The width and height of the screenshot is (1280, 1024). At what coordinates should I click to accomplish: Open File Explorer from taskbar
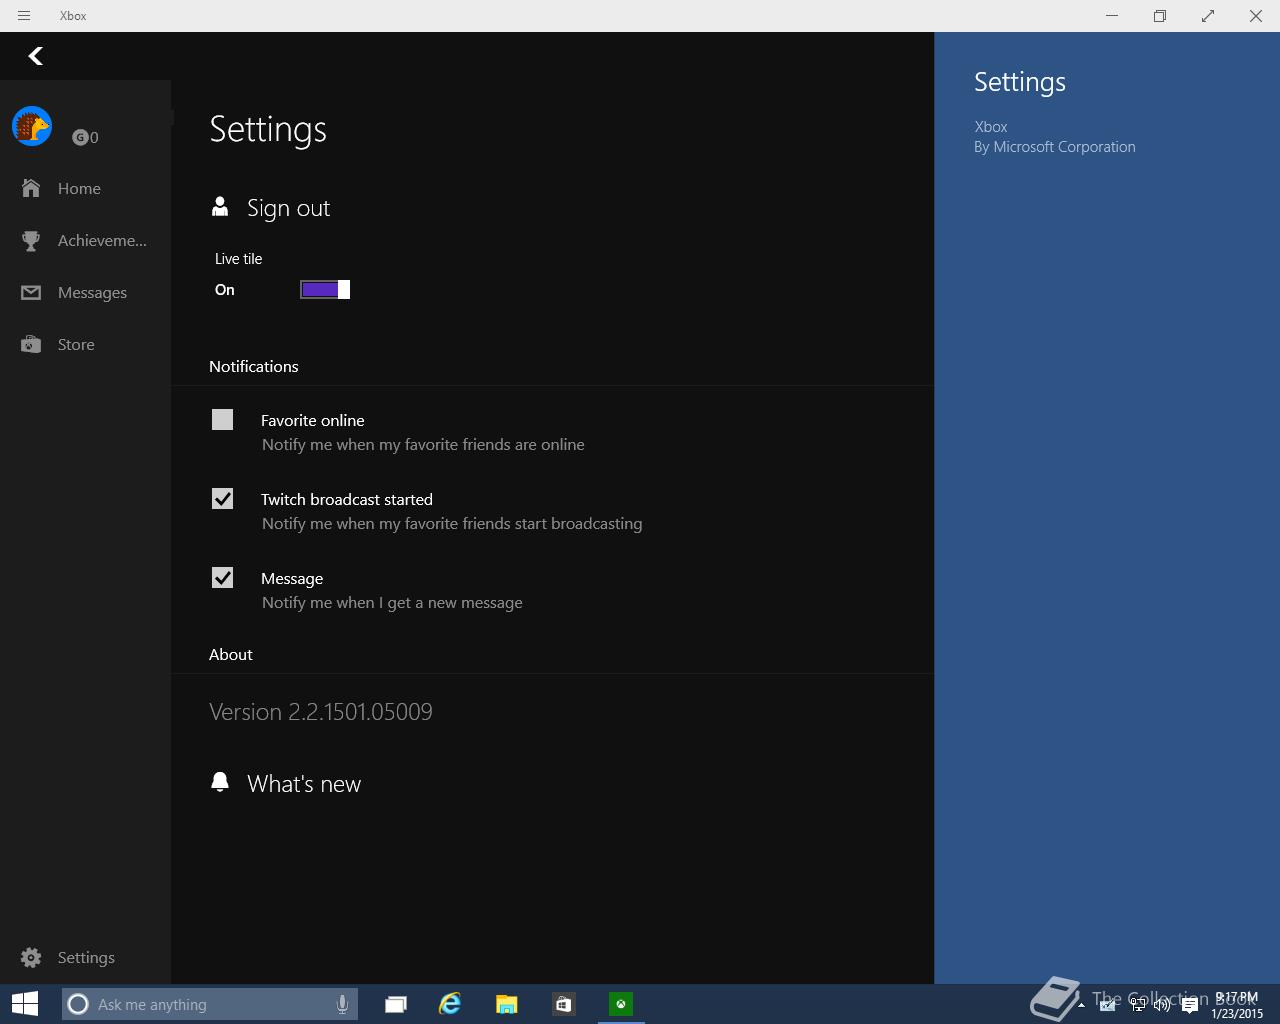pos(507,1004)
